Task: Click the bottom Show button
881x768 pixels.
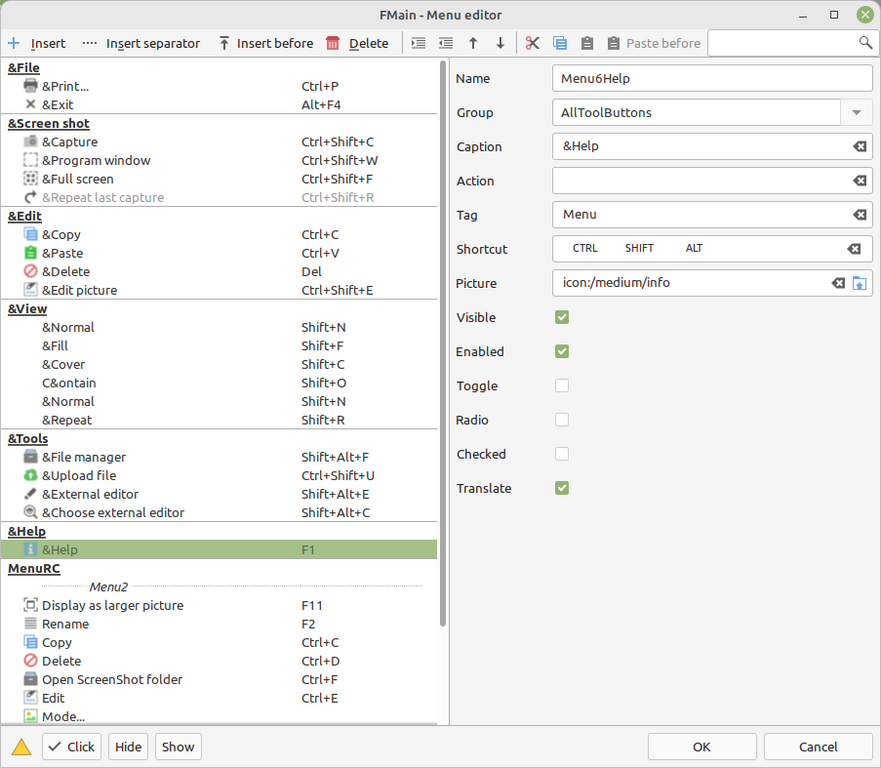Action: click(x=178, y=747)
